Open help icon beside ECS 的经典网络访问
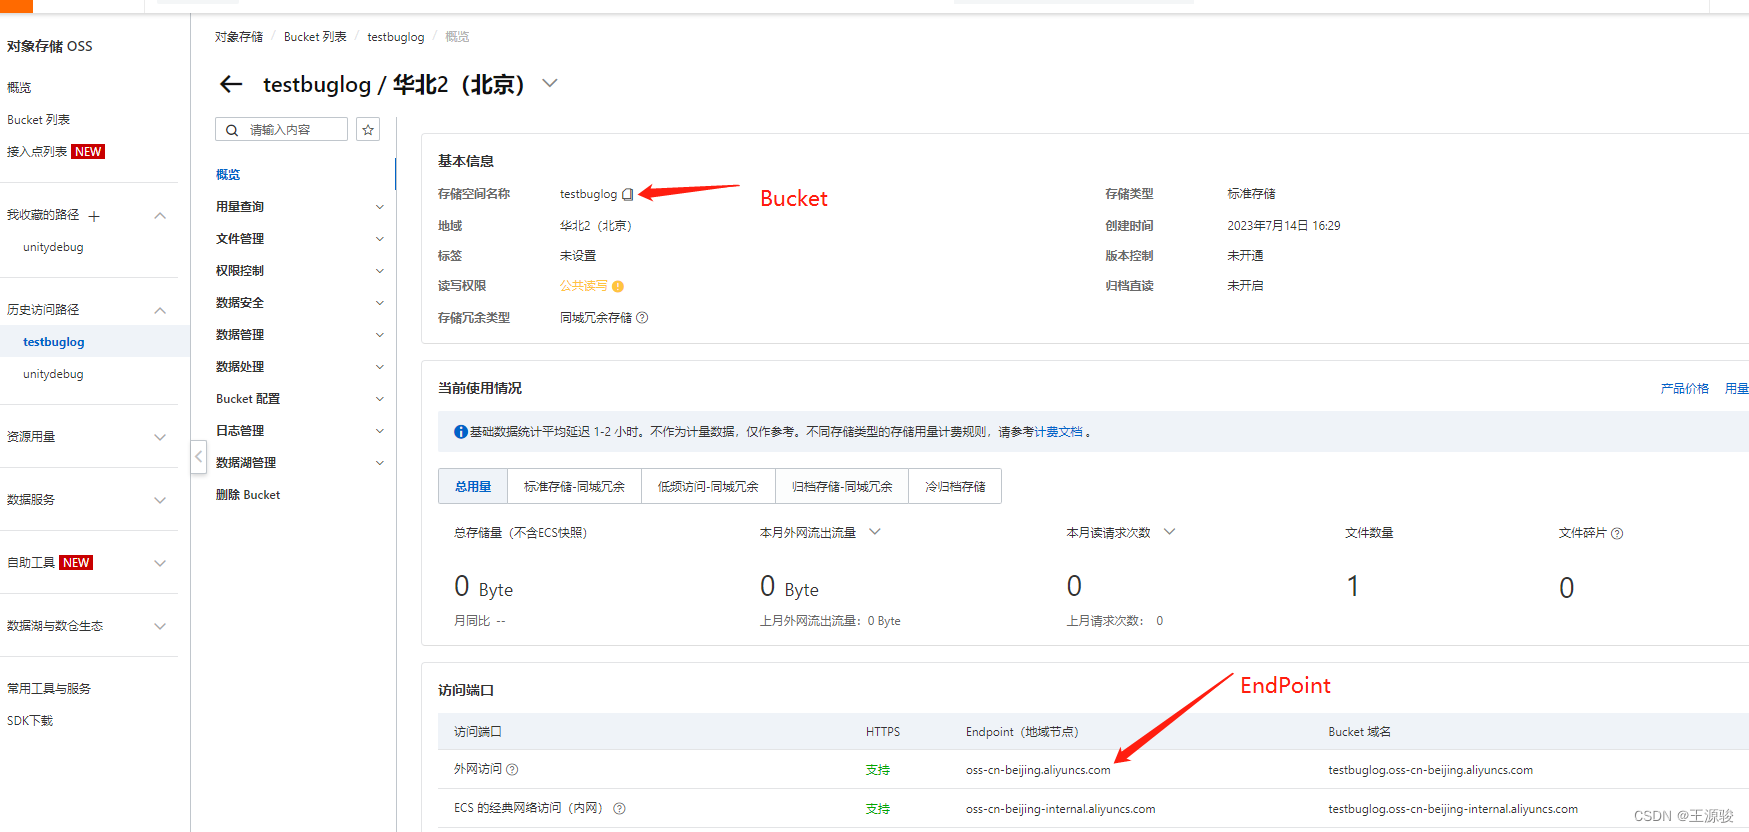Viewport: 1749px width, 832px height. (x=619, y=809)
